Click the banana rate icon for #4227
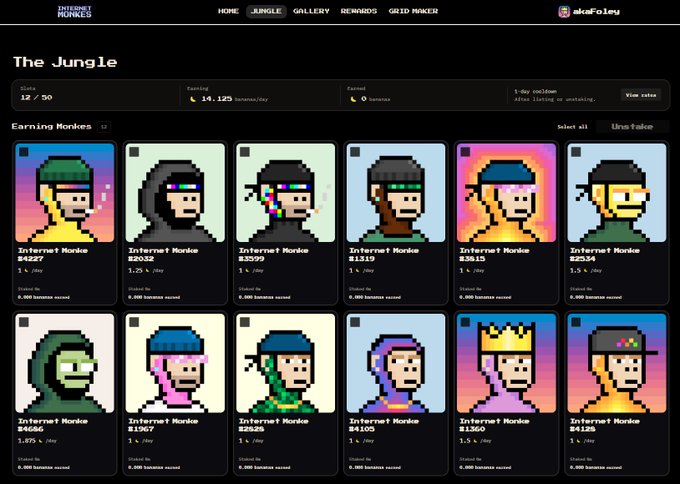The image size is (680, 484). coord(26,271)
